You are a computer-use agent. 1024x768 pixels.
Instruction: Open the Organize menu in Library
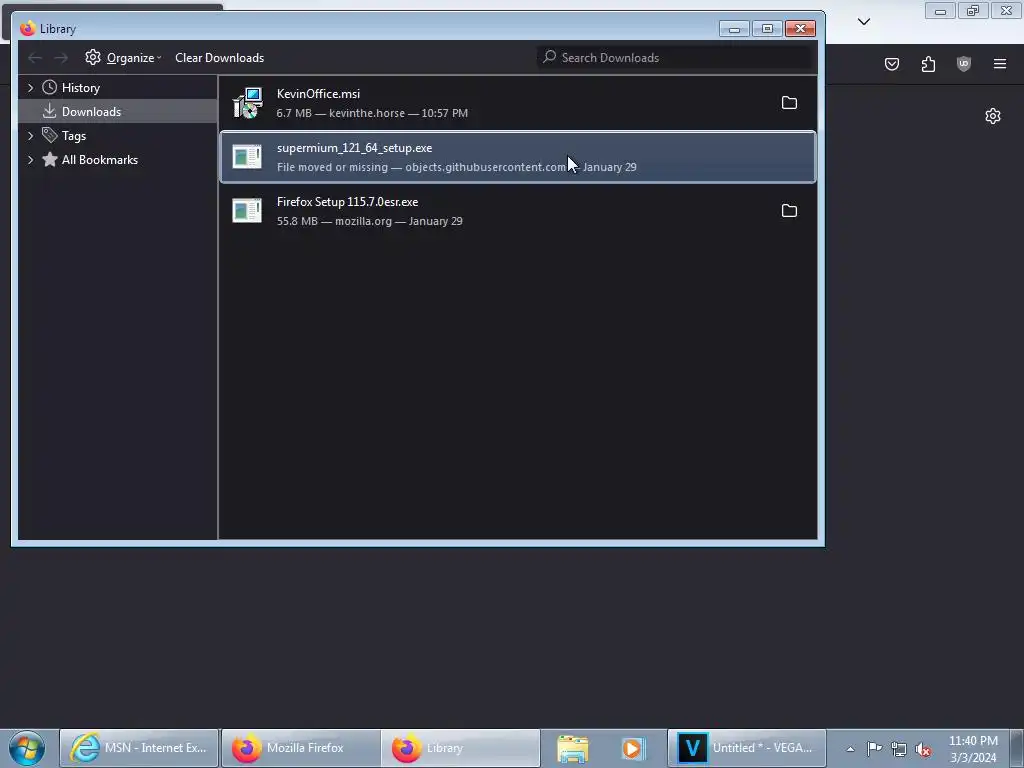[123, 57]
